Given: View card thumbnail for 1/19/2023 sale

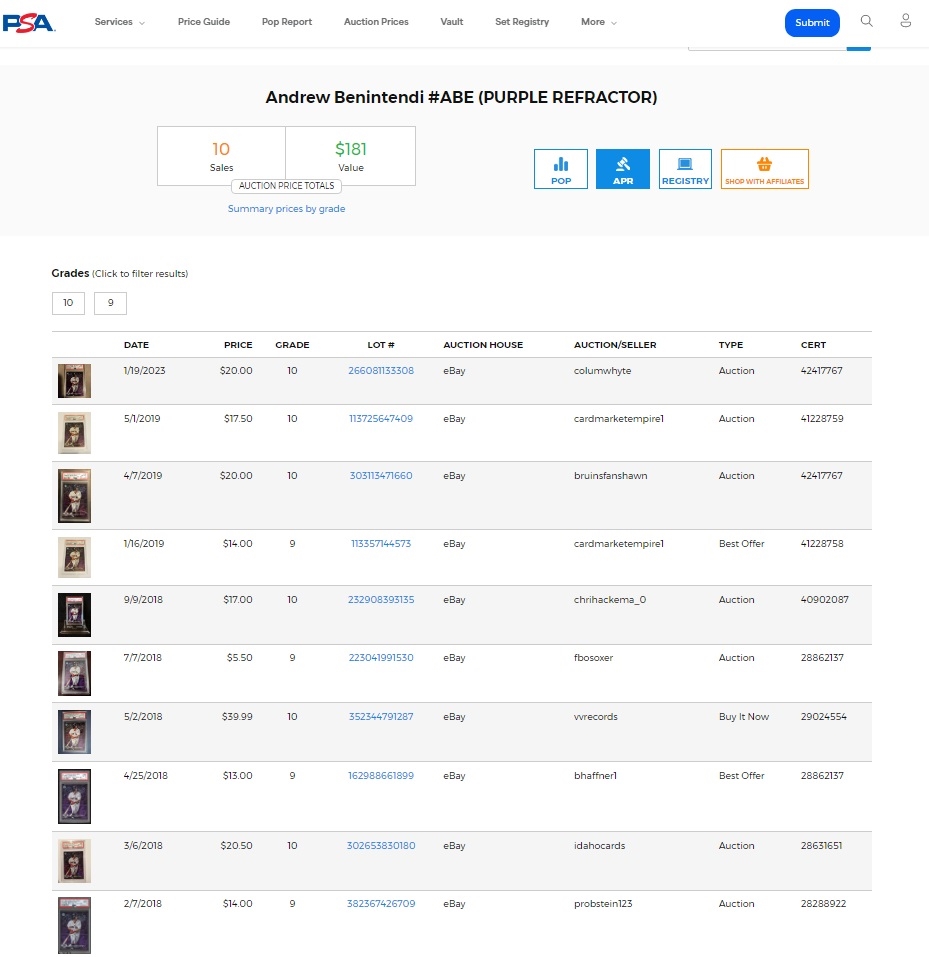Looking at the screenshot, I should point(74,381).
